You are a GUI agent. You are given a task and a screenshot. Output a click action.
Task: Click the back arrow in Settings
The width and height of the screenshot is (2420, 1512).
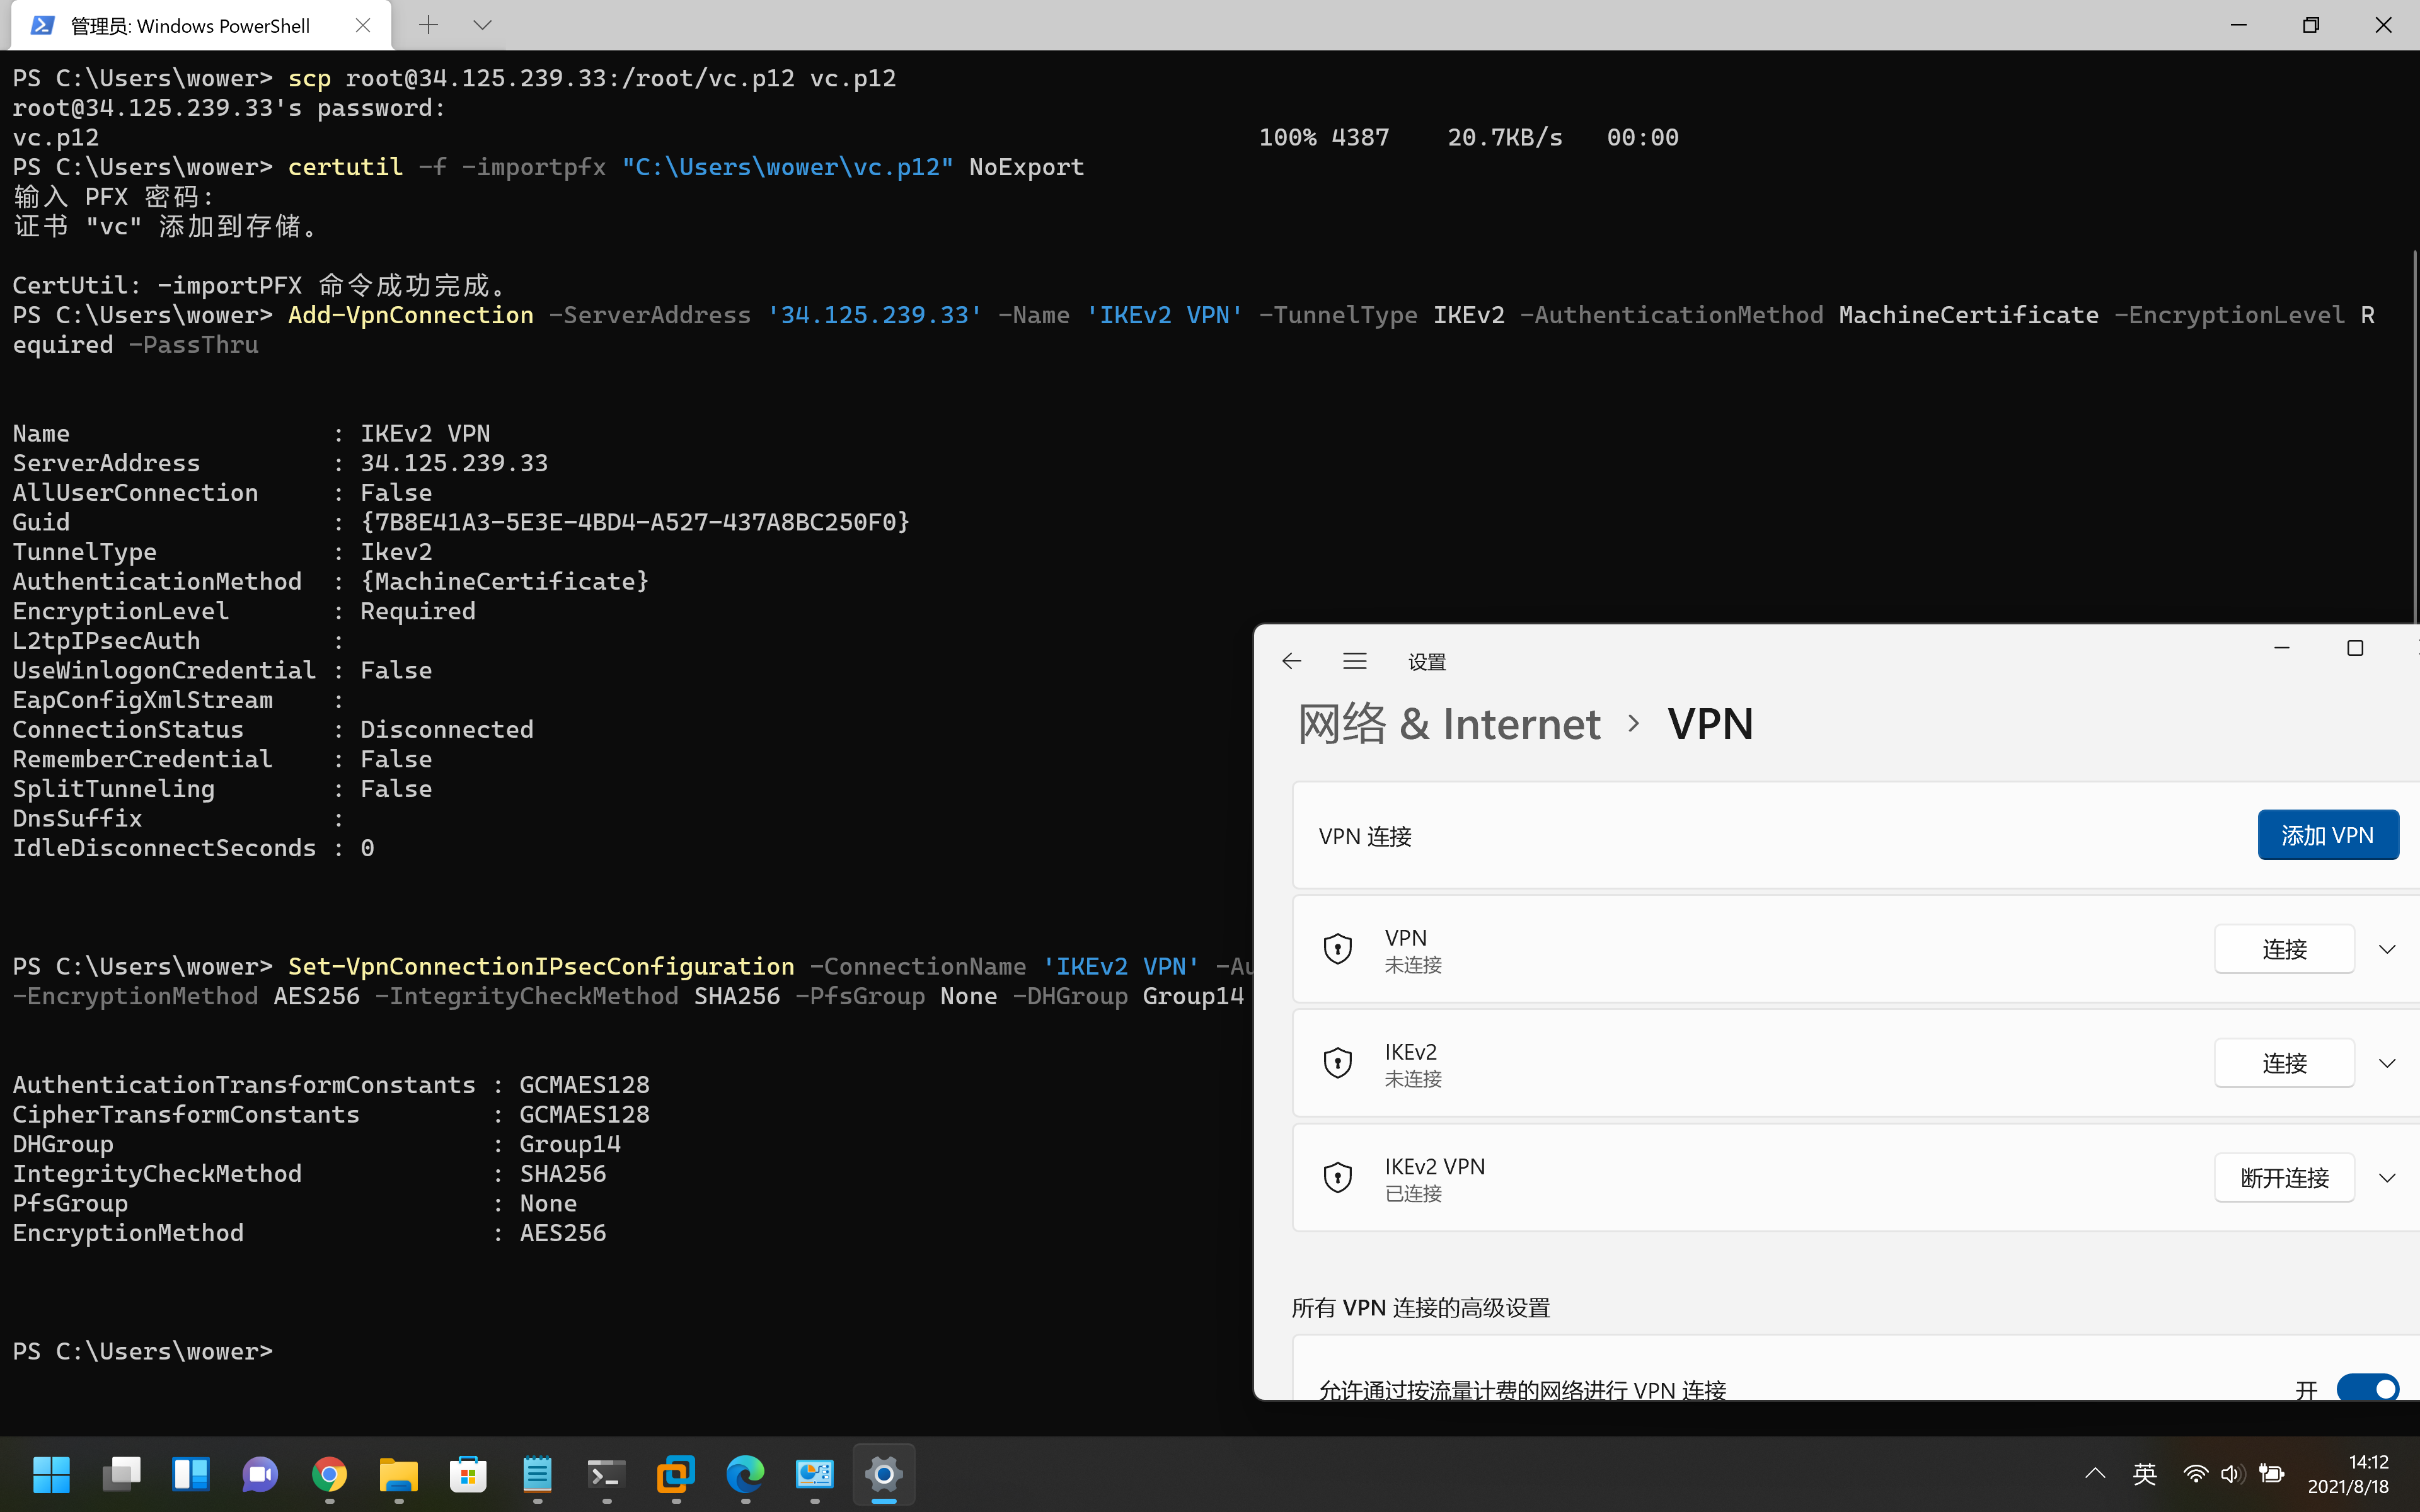click(1291, 660)
